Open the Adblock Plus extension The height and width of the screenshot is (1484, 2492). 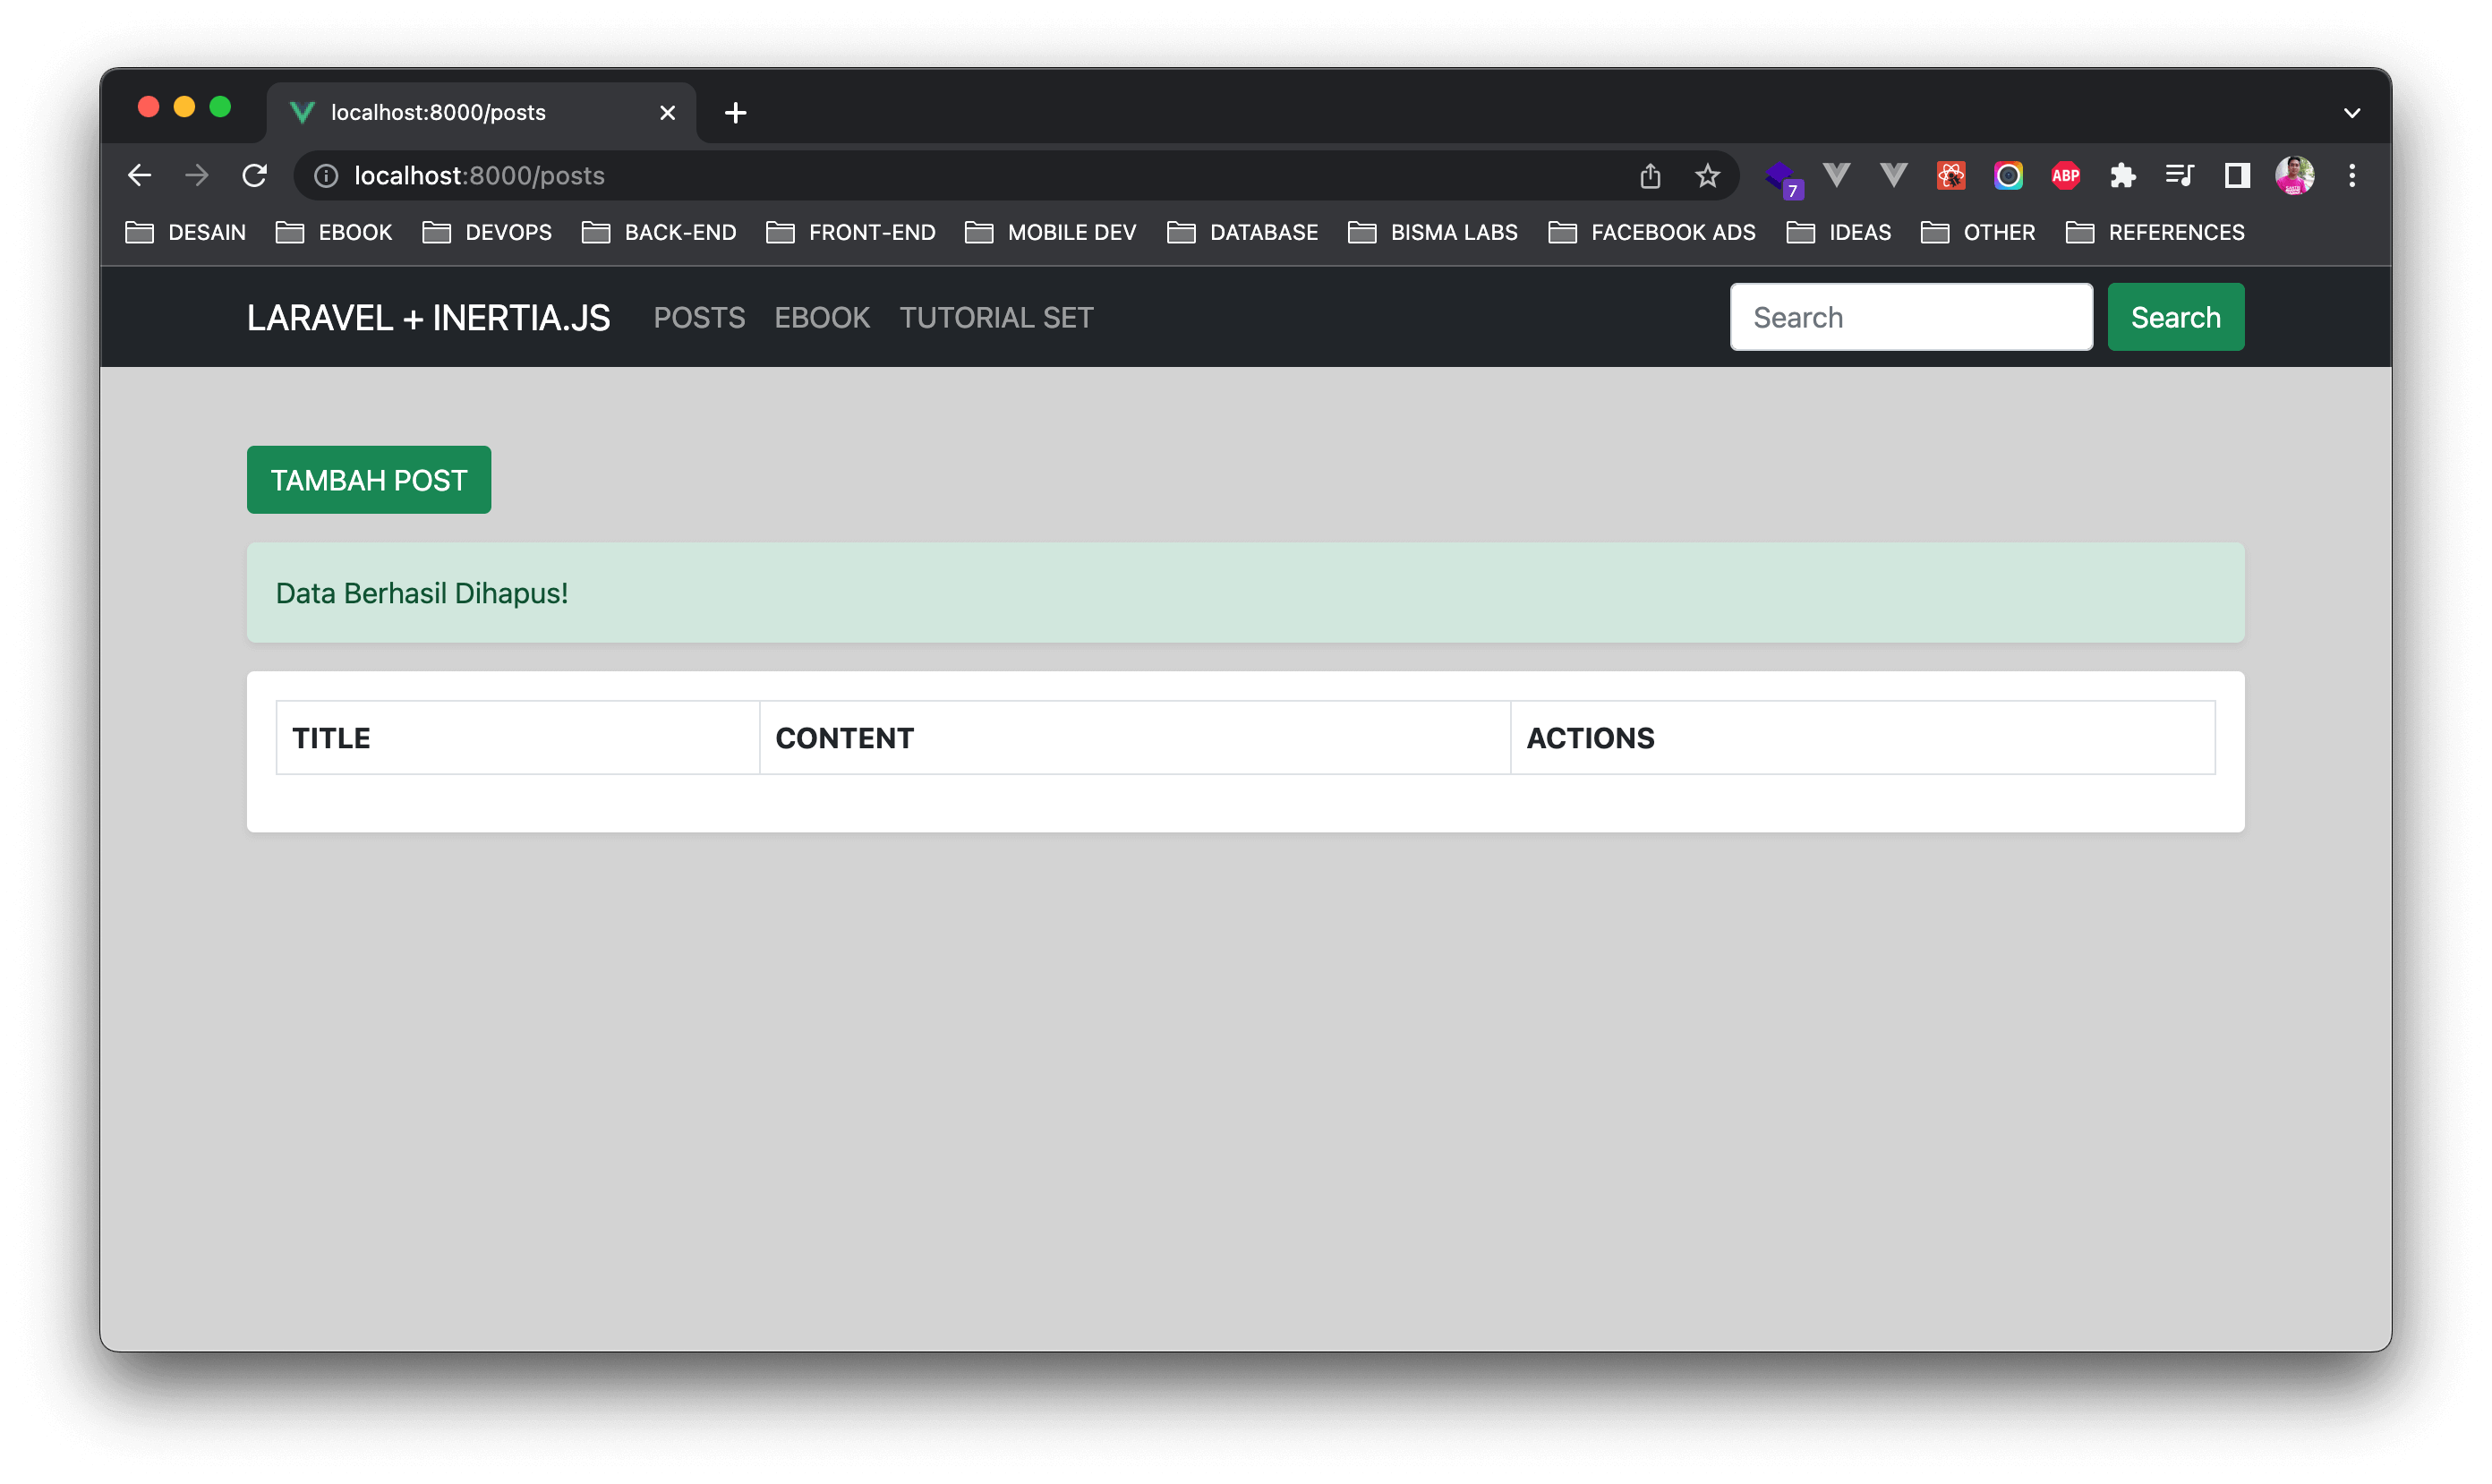point(2065,175)
